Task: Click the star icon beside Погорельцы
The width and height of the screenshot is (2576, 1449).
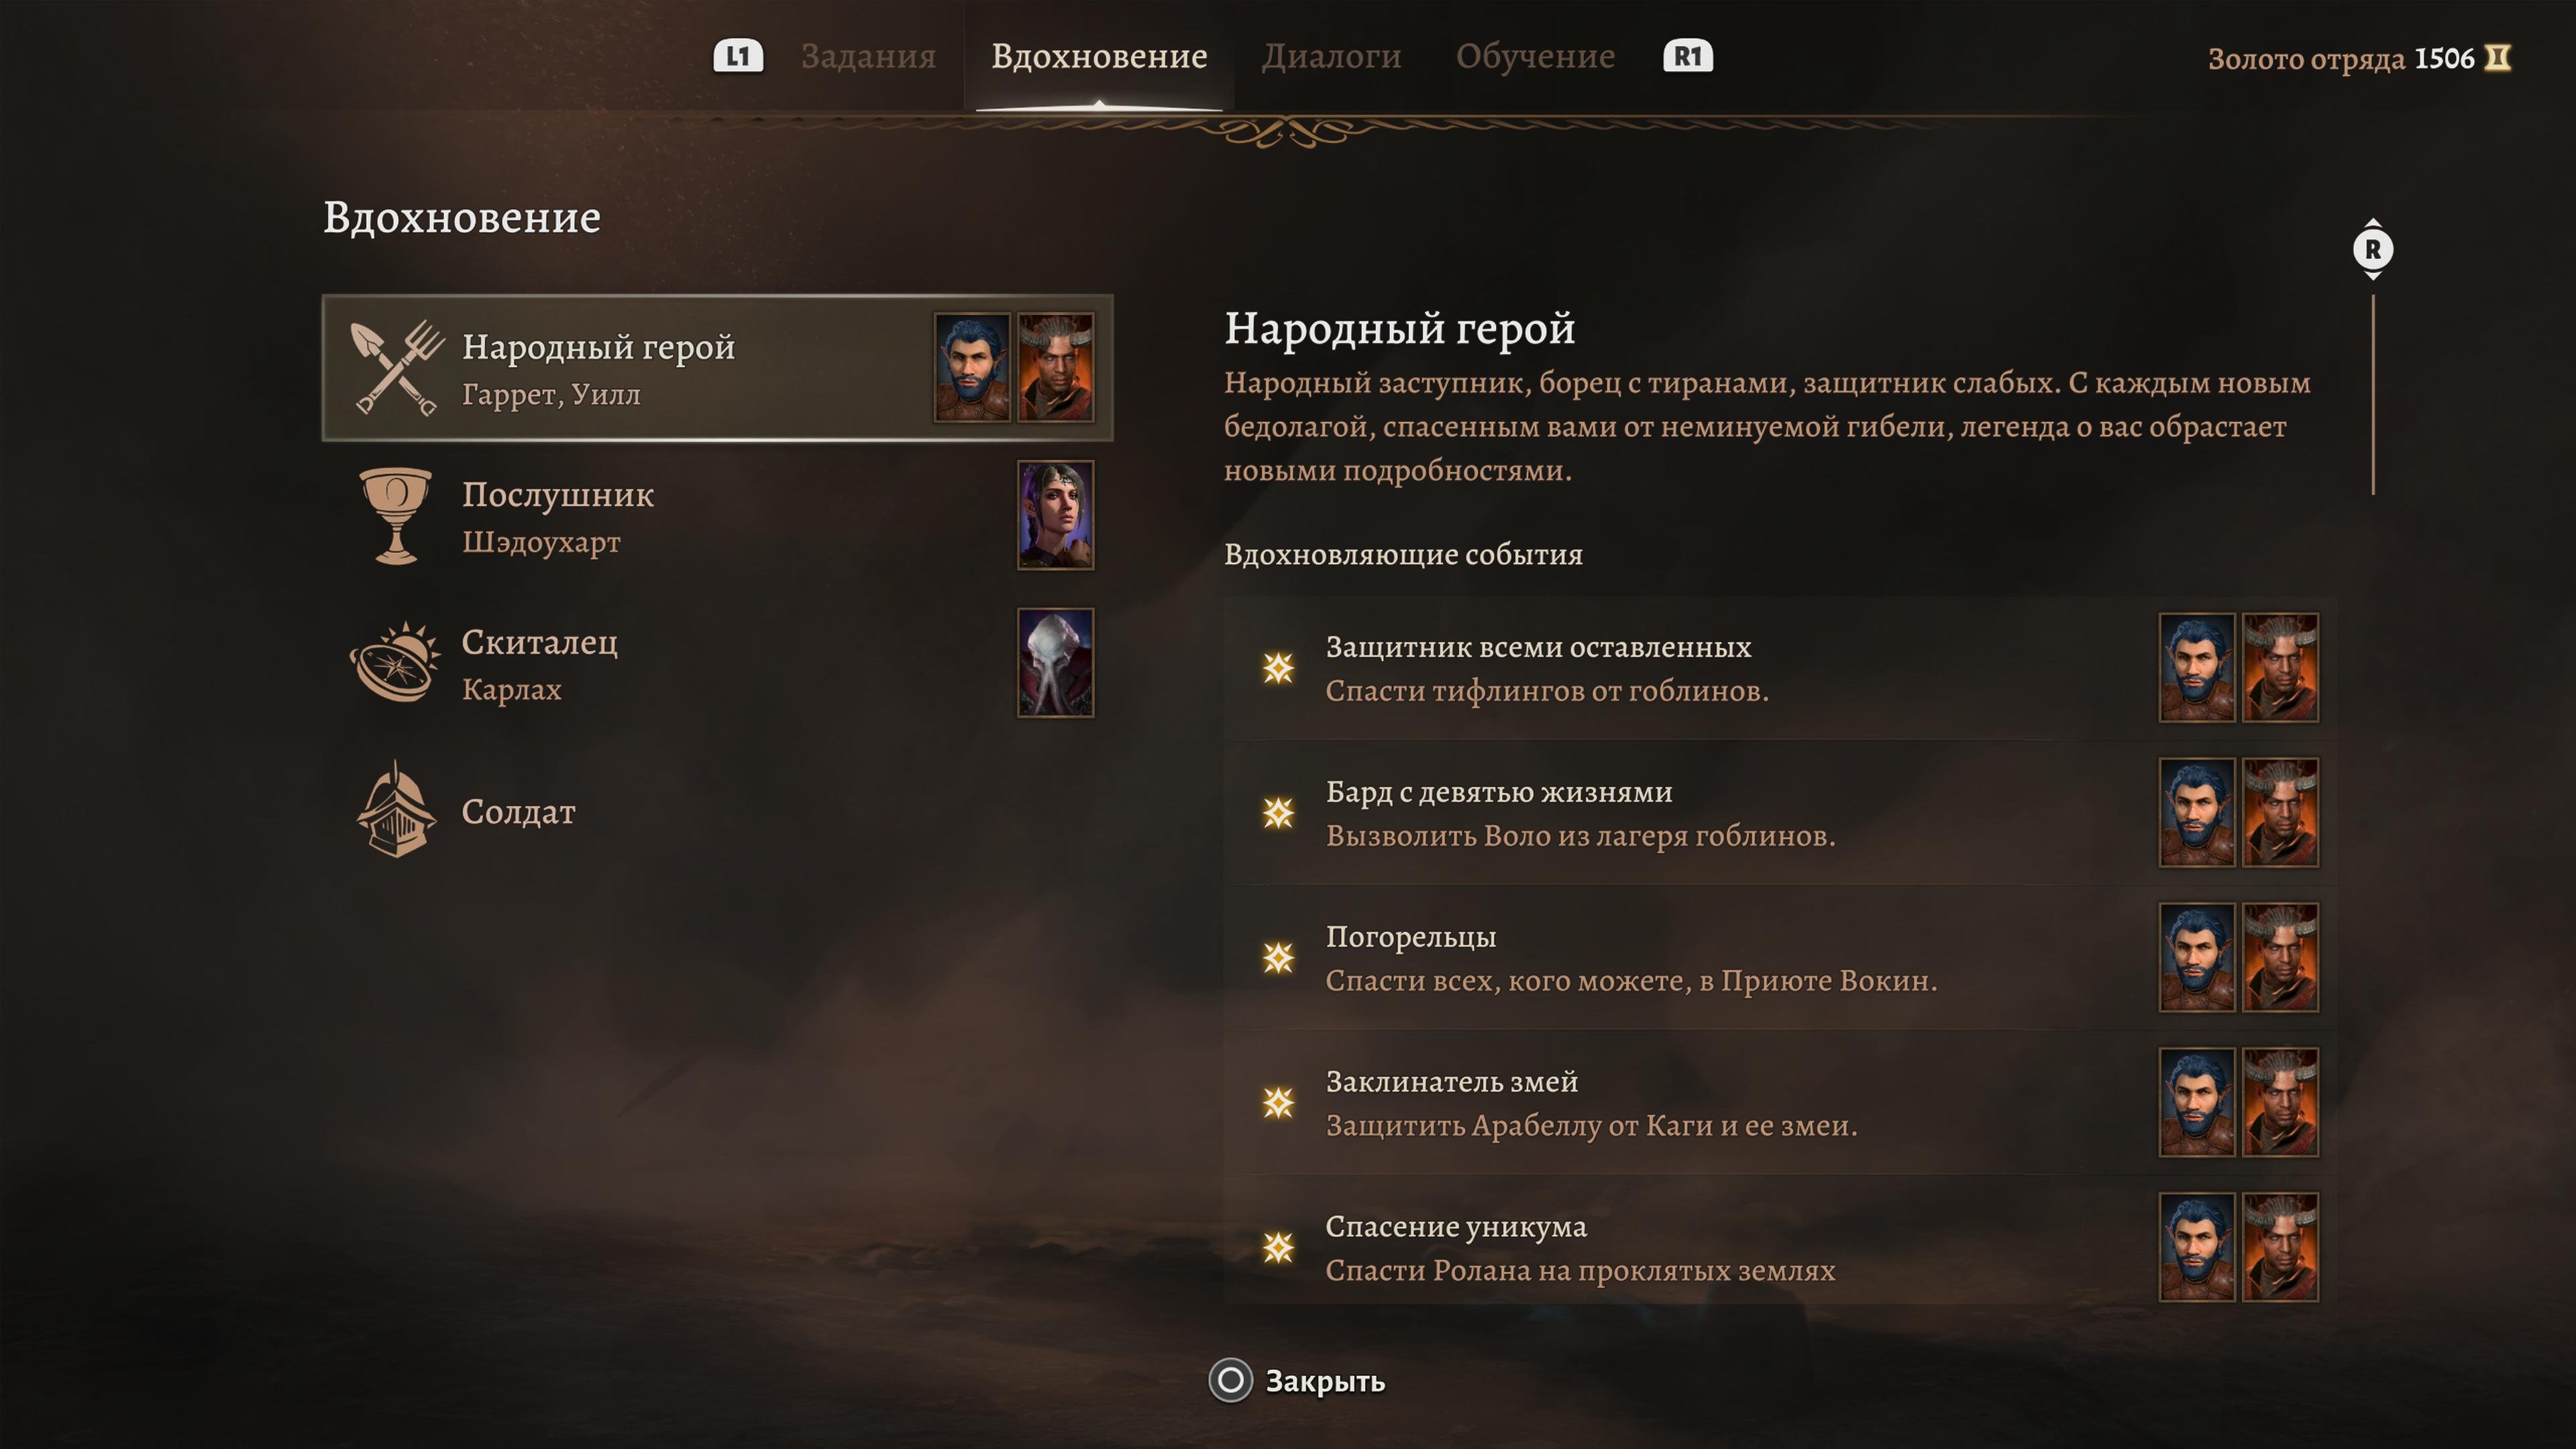Action: (1278, 958)
